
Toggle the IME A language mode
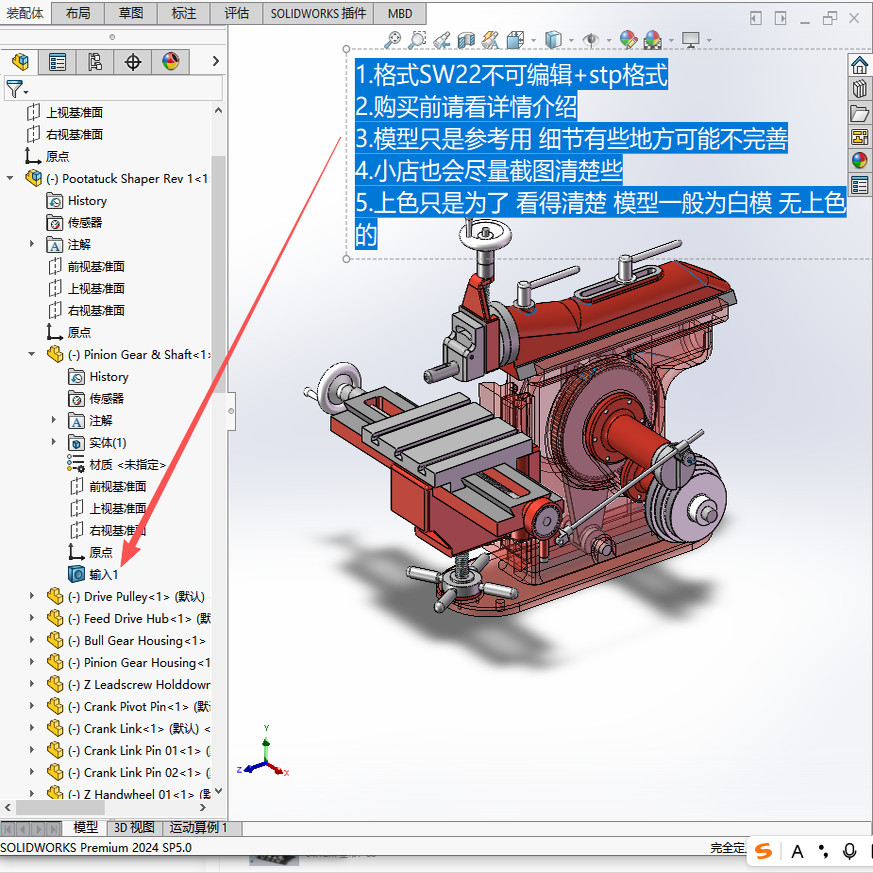pos(797,851)
